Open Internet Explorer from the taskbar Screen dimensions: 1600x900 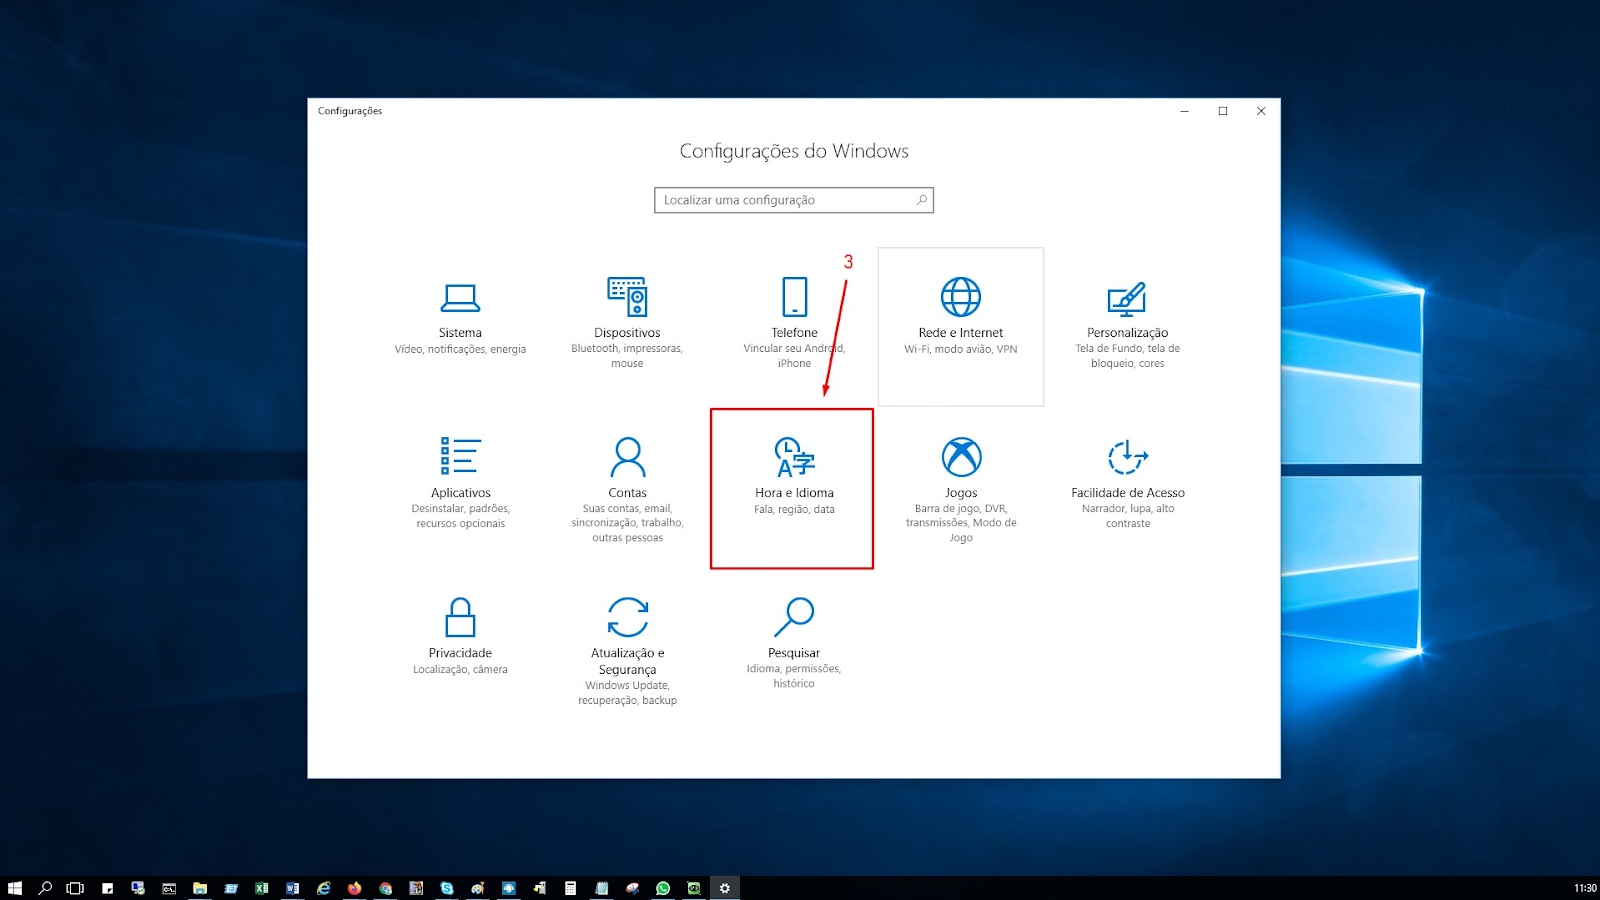click(324, 888)
